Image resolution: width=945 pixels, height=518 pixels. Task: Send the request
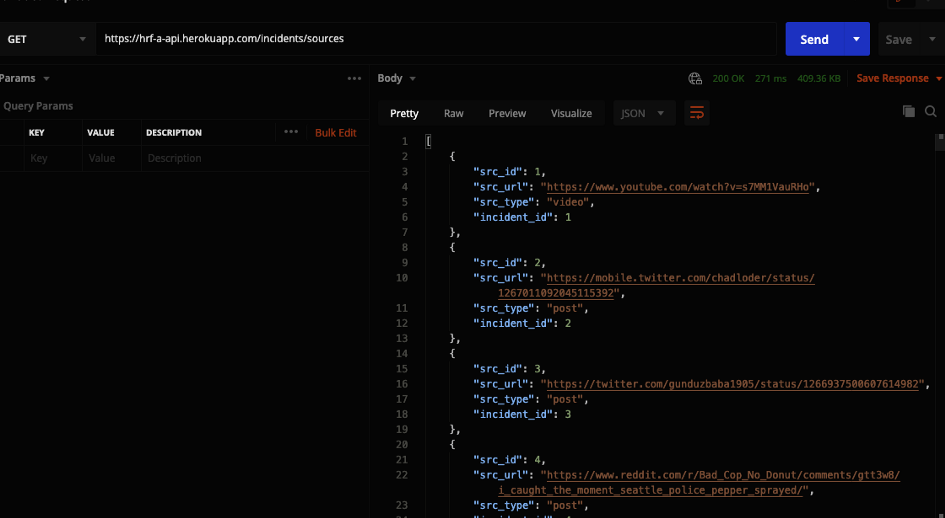[814, 39]
